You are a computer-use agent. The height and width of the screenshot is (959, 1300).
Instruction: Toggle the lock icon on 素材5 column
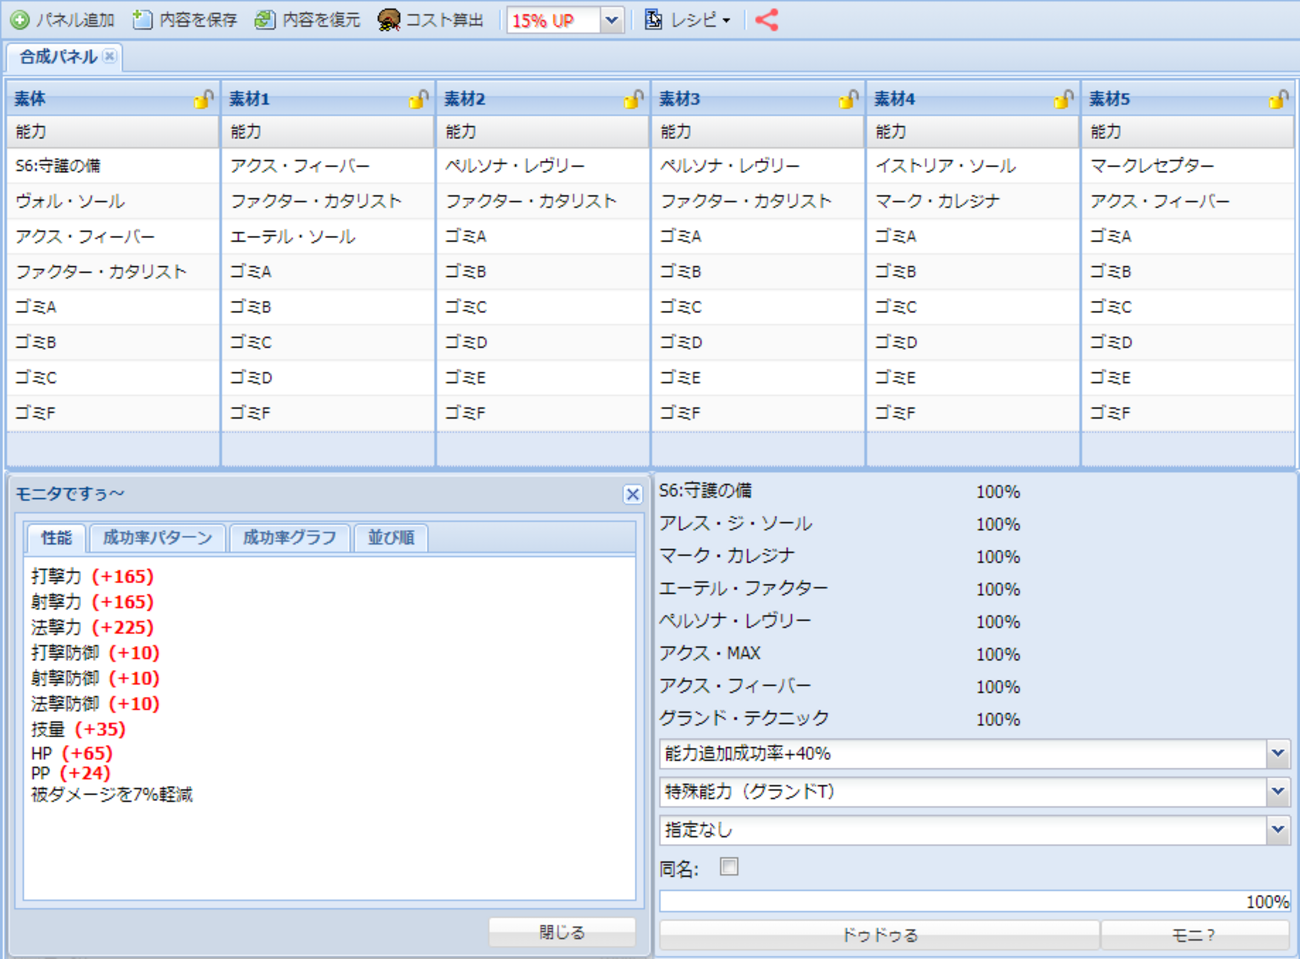(1278, 99)
